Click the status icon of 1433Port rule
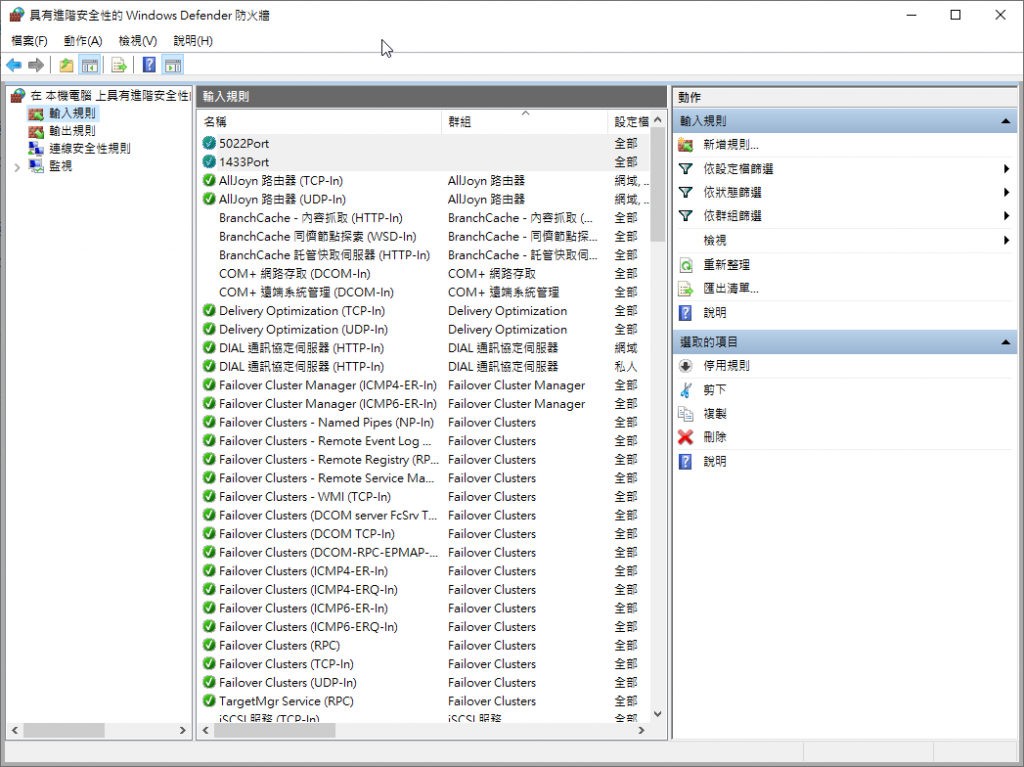Viewport: 1024px width, 767px height. click(209, 161)
